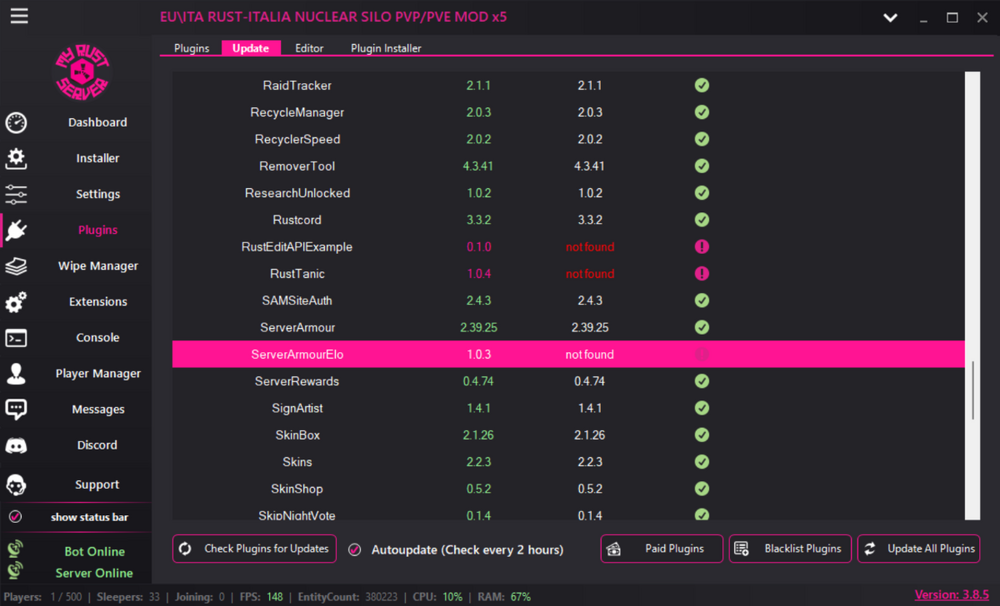Image resolution: width=1000 pixels, height=606 pixels.
Task: Click the Dashboard gauge icon
Action: [x=16, y=123]
